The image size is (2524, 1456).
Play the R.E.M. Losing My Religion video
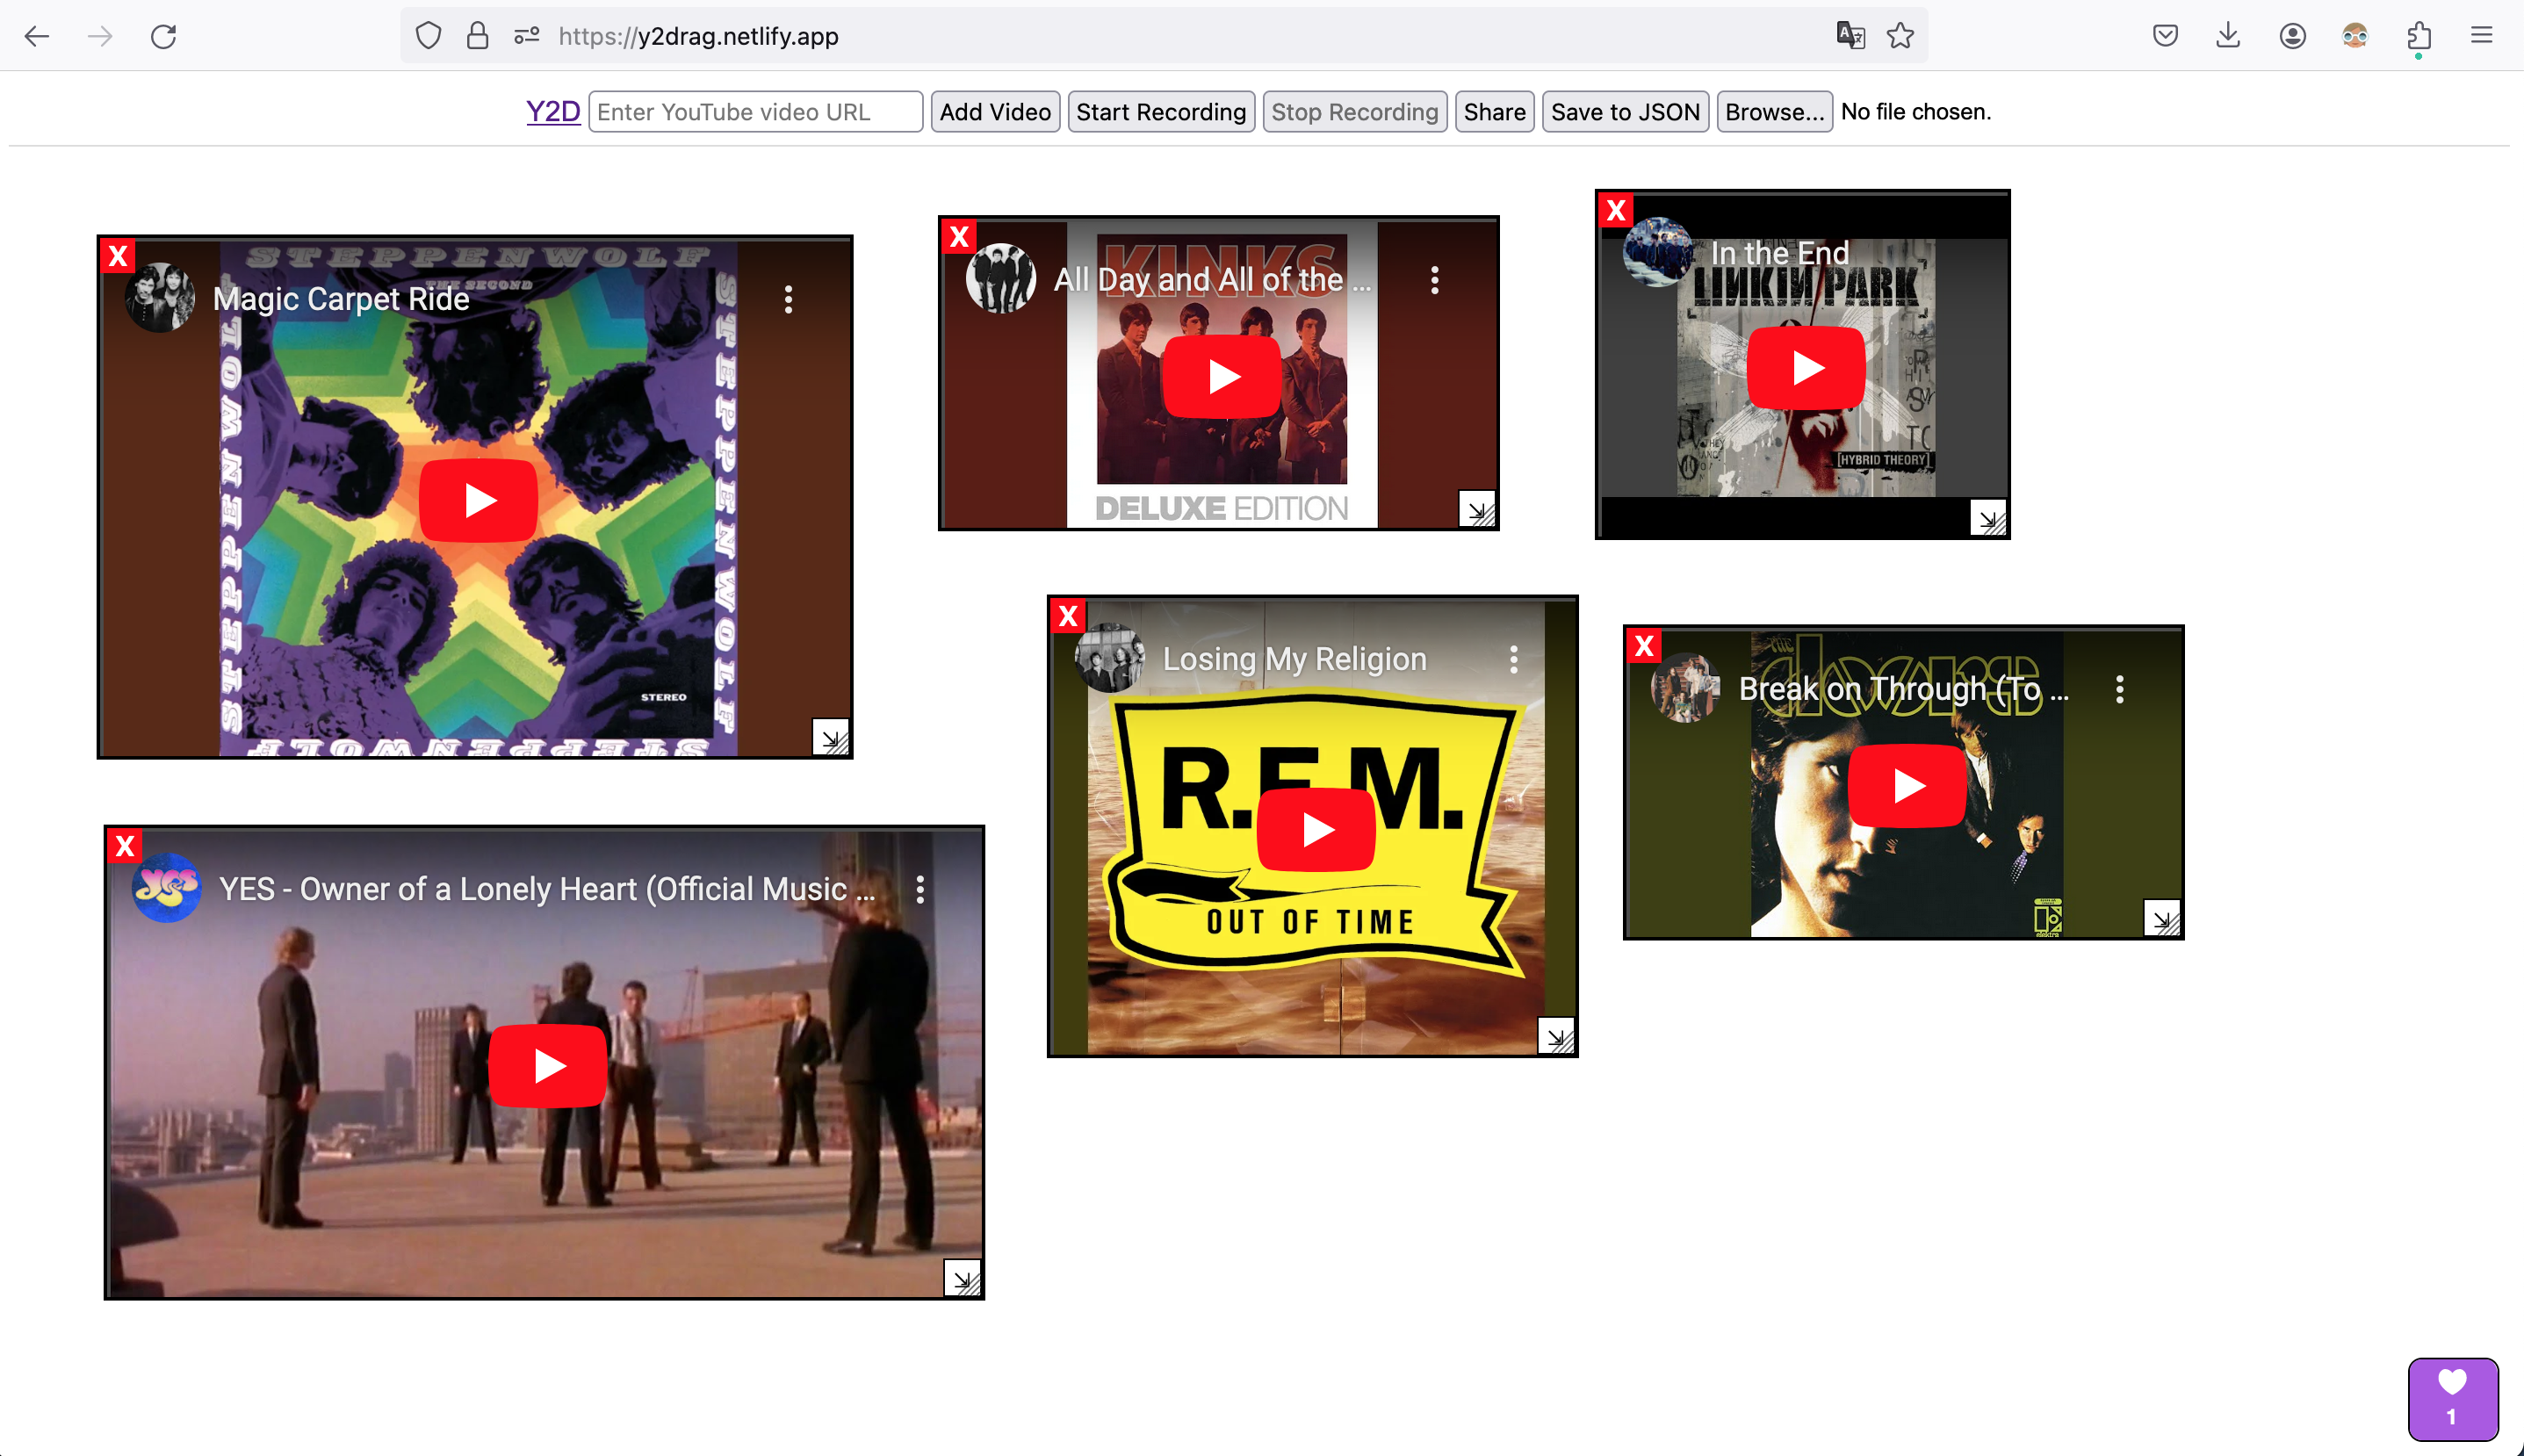(x=1316, y=830)
